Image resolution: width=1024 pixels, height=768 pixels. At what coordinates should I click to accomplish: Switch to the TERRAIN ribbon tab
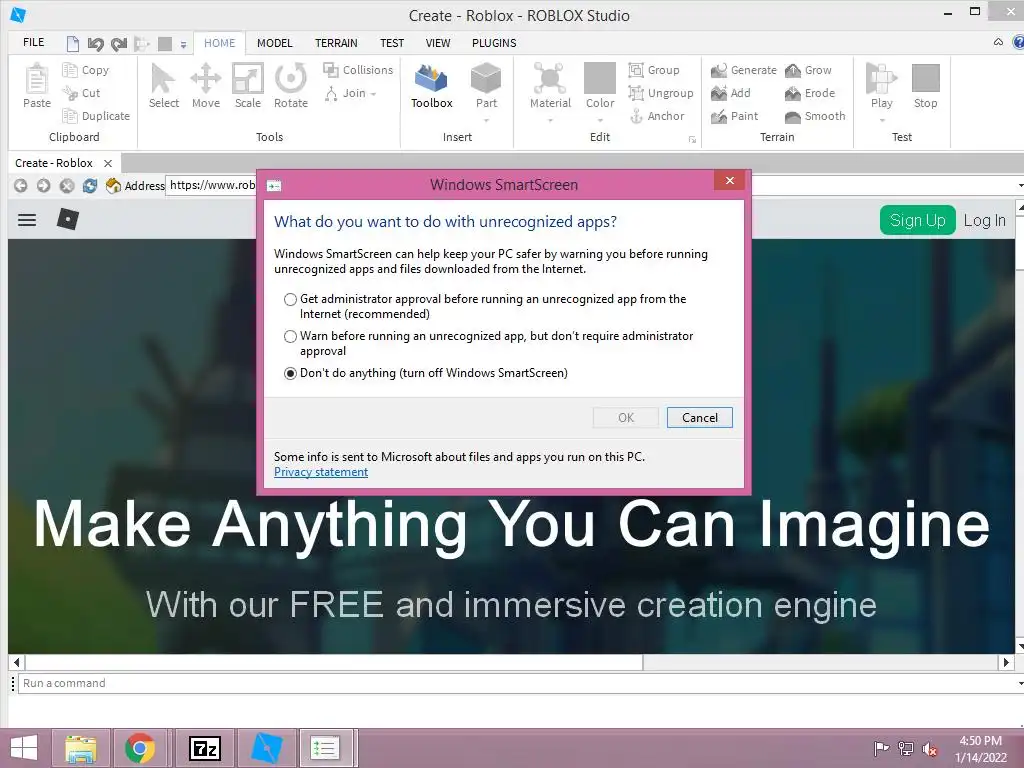point(336,43)
